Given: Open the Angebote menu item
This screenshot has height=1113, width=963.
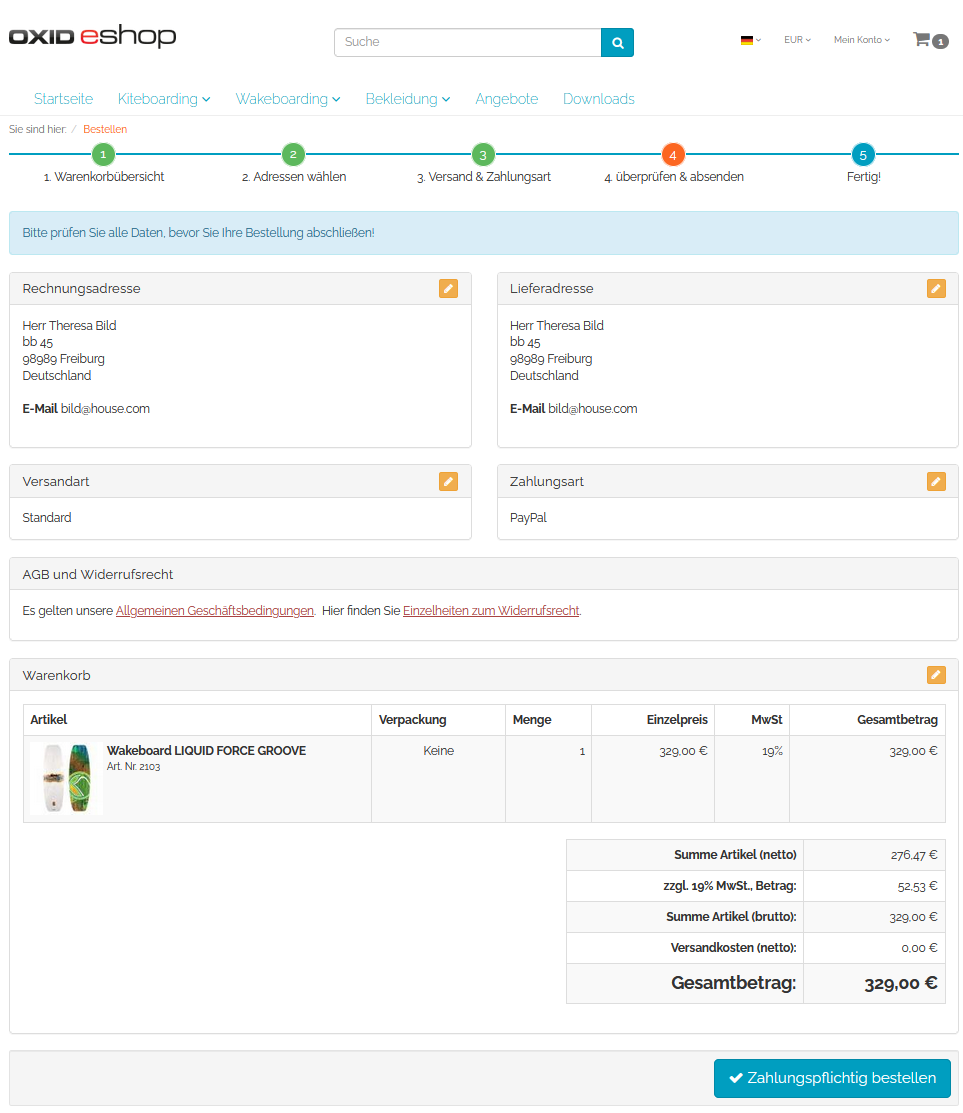Looking at the screenshot, I should point(507,99).
